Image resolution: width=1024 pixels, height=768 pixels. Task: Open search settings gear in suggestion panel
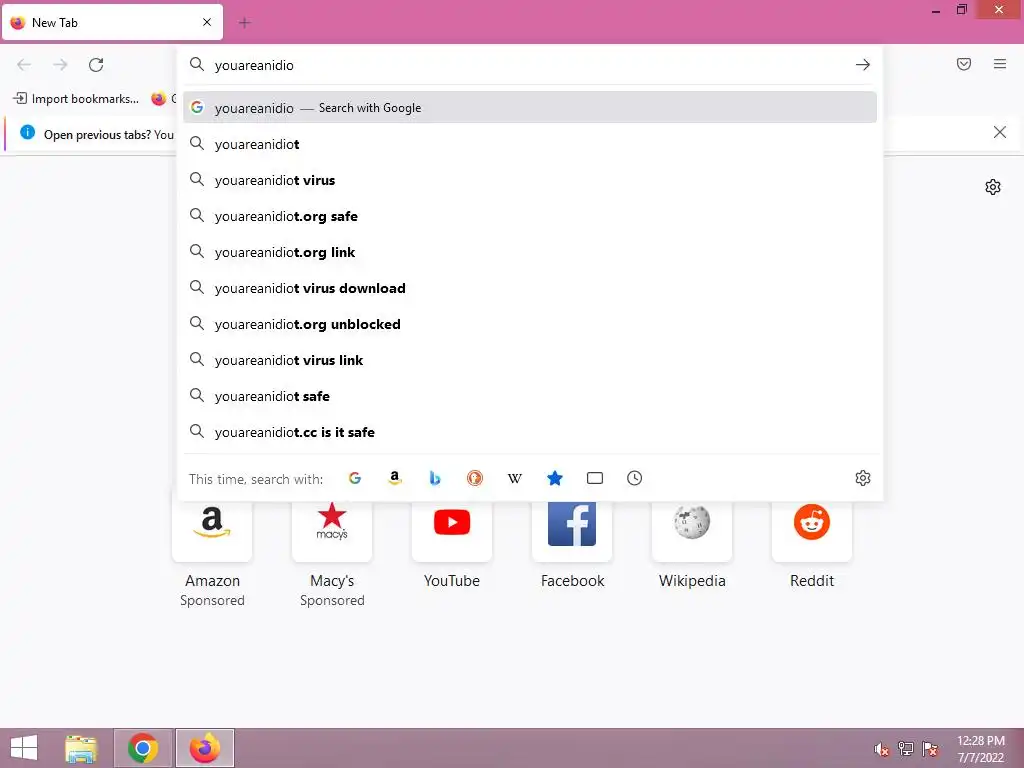click(x=863, y=478)
